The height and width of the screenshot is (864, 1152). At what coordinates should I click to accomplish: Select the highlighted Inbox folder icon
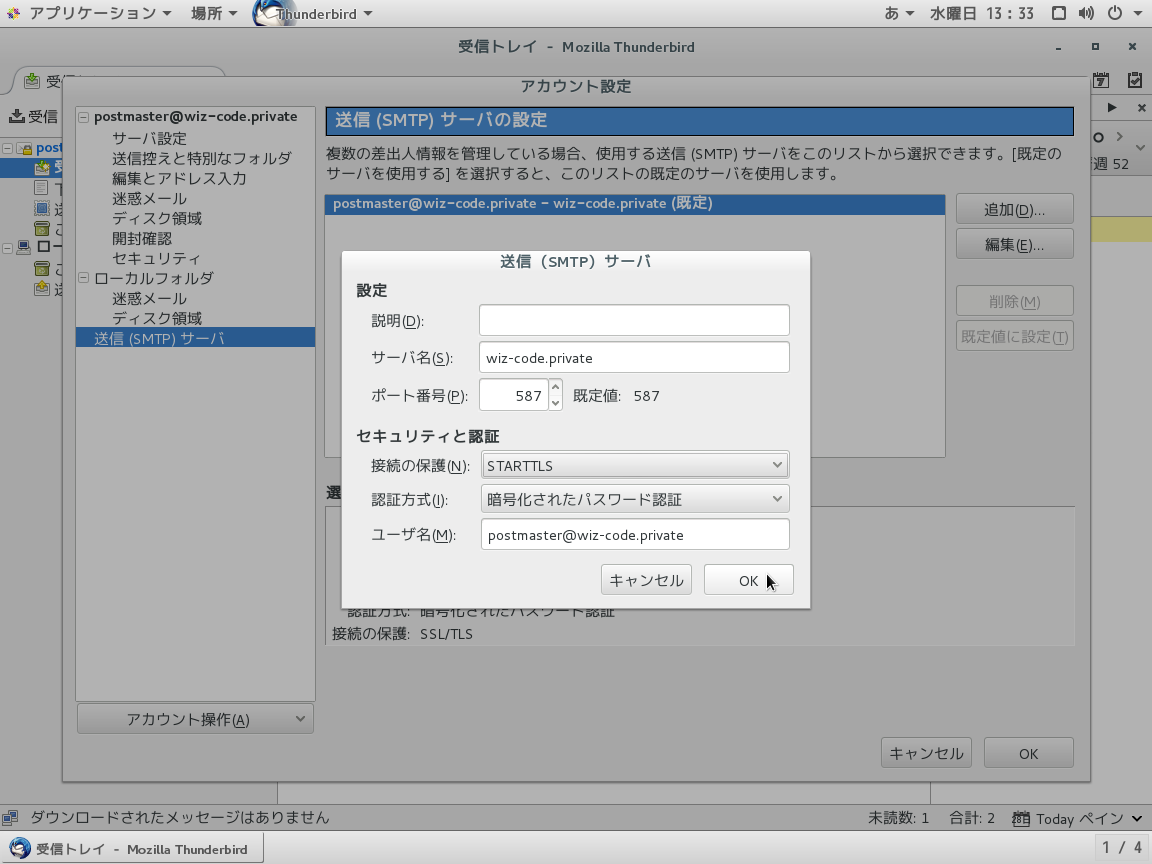(x=42, y=168)
